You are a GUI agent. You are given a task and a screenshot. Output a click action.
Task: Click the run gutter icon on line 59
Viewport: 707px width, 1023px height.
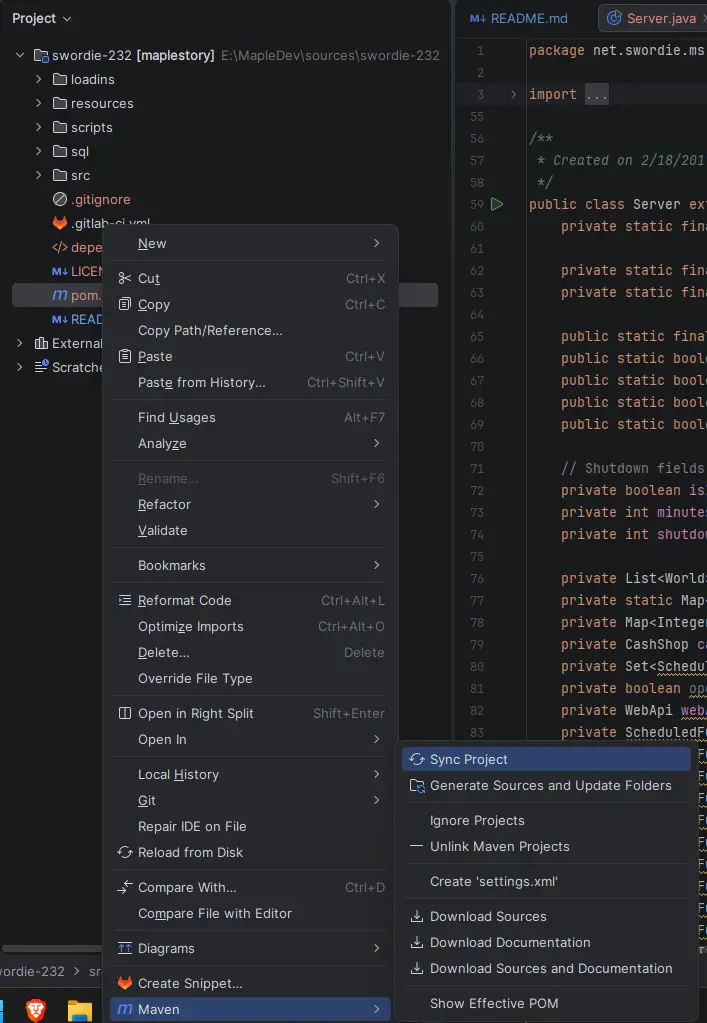[497, 204]
